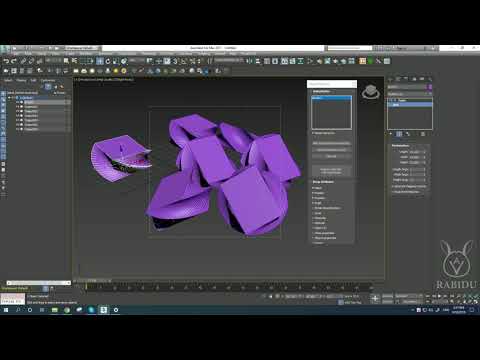Toggle the Layer Explorer toolbar icon

275,61
